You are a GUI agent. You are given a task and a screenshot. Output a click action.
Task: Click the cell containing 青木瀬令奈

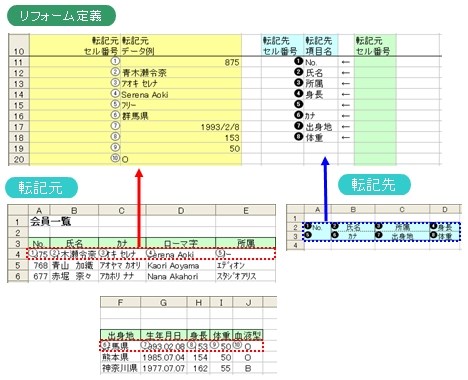tap(181, 73)
